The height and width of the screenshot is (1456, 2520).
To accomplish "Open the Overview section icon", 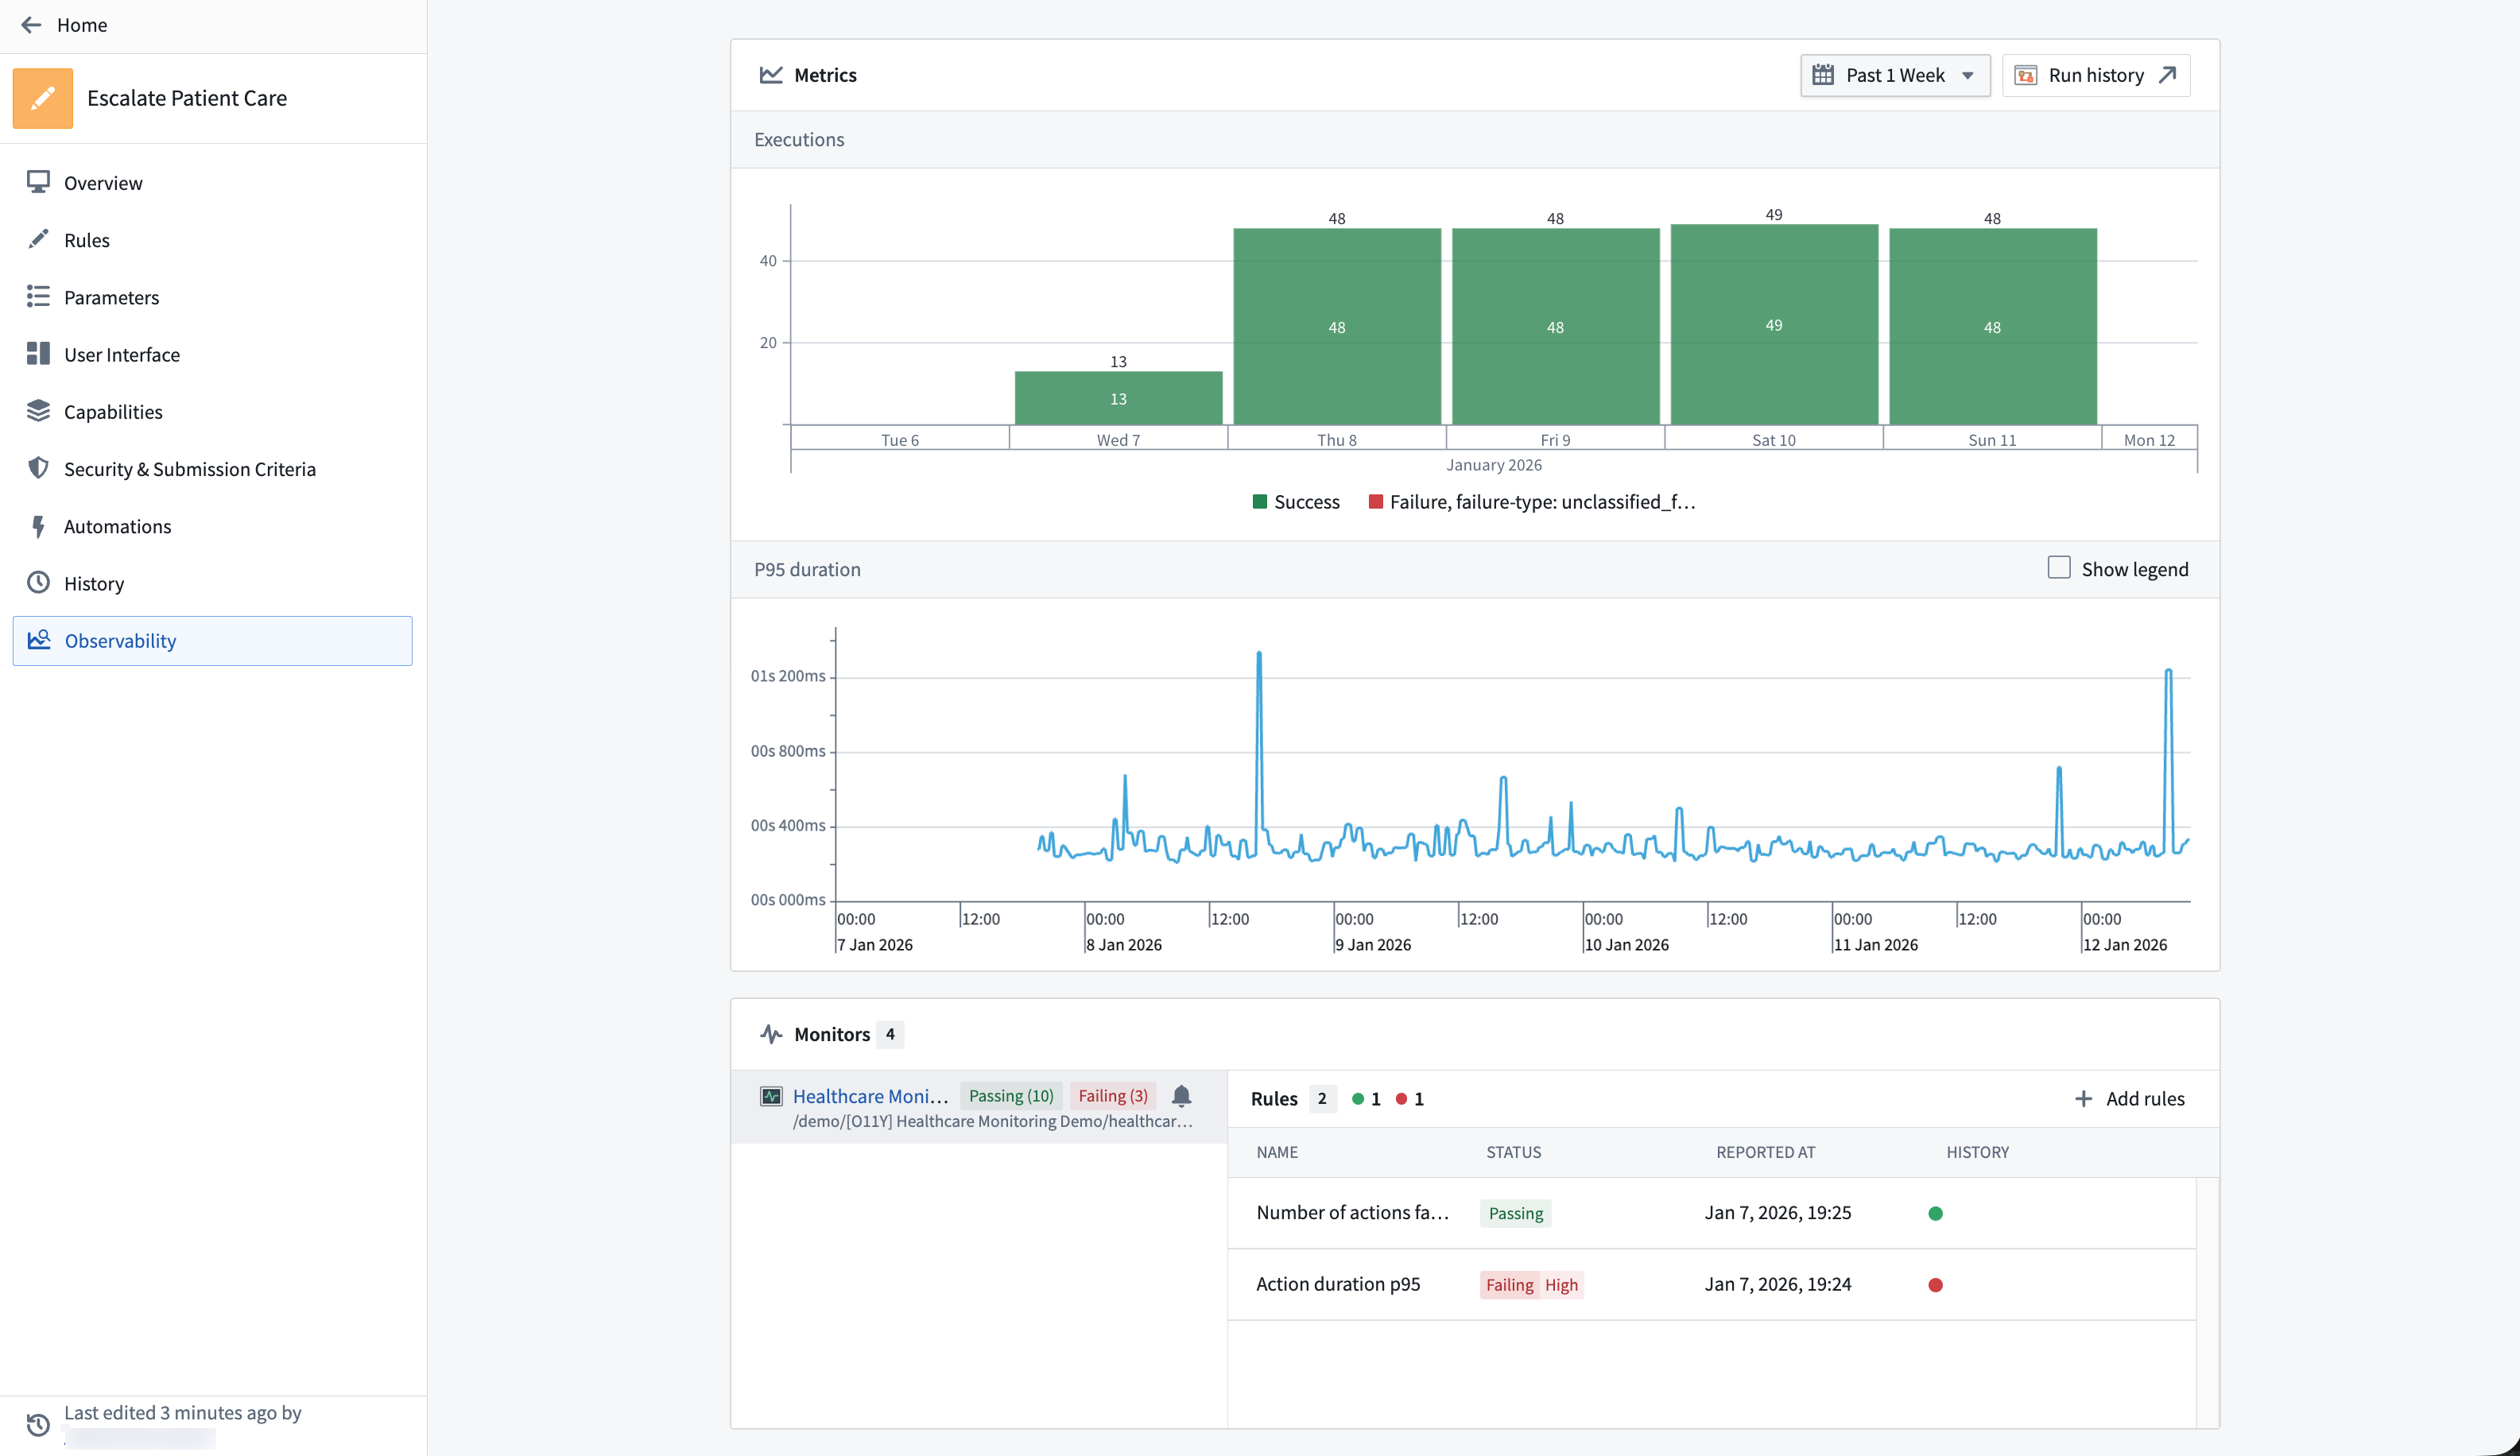I will 38,182.
